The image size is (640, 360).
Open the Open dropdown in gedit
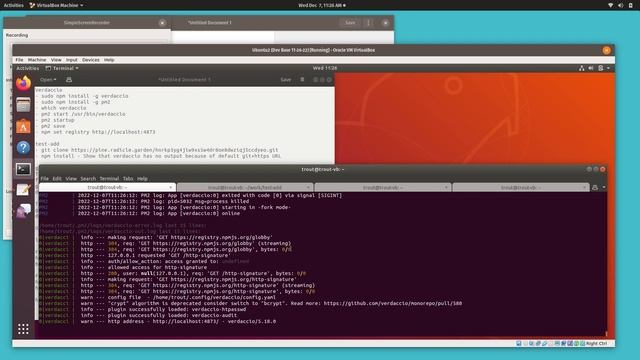[x=48, y=80]
